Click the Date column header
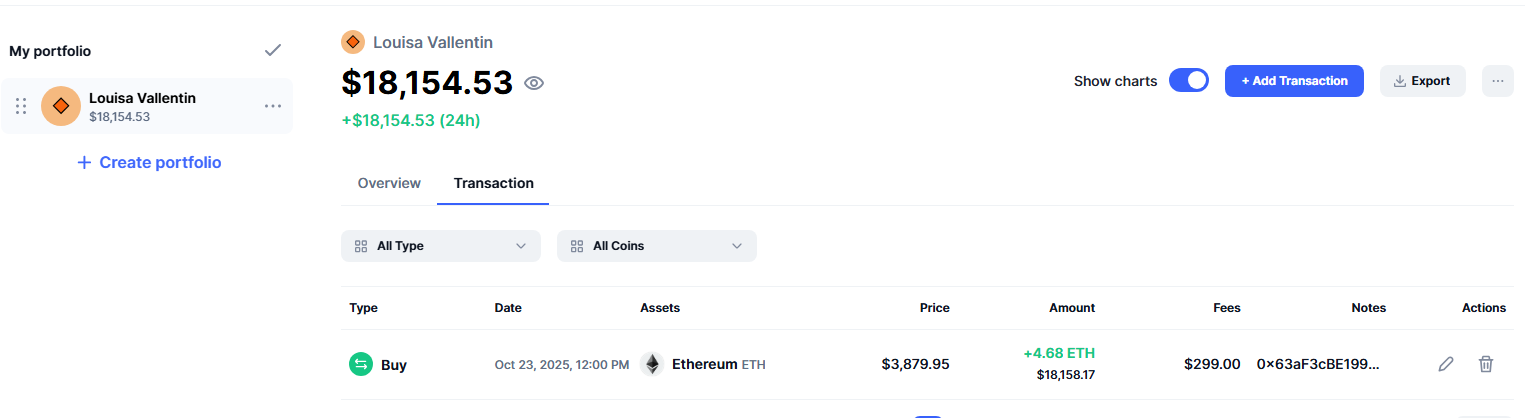 coord(508,308)
